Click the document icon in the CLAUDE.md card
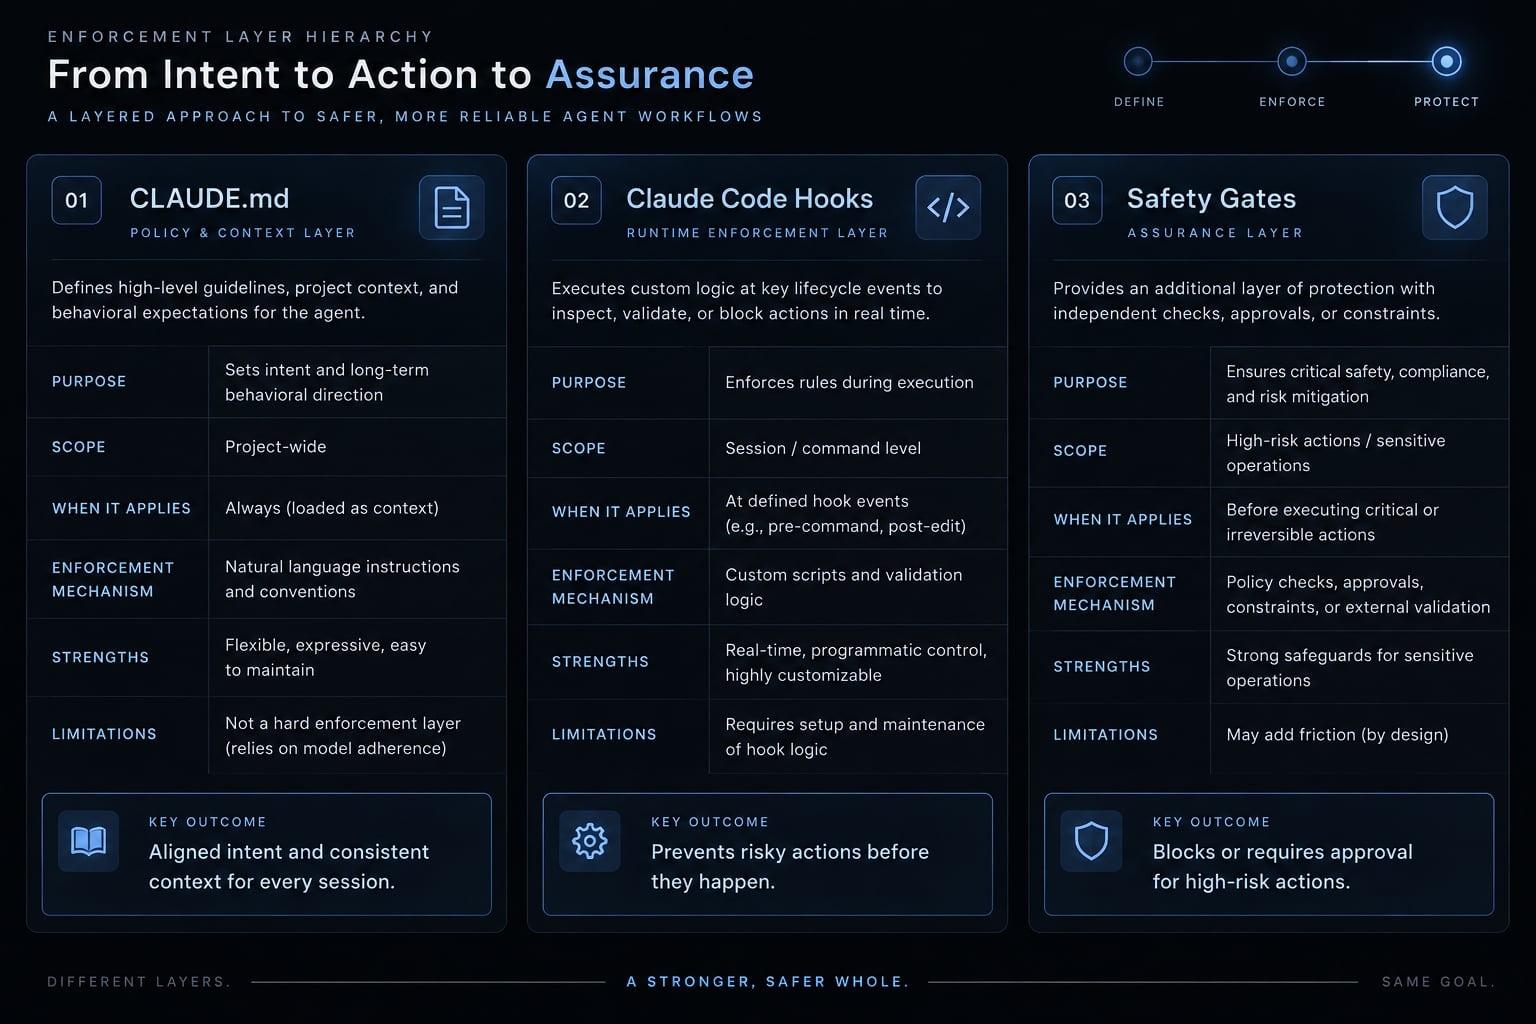This screenshot has height=1024, width=1536. click(452, 208)
